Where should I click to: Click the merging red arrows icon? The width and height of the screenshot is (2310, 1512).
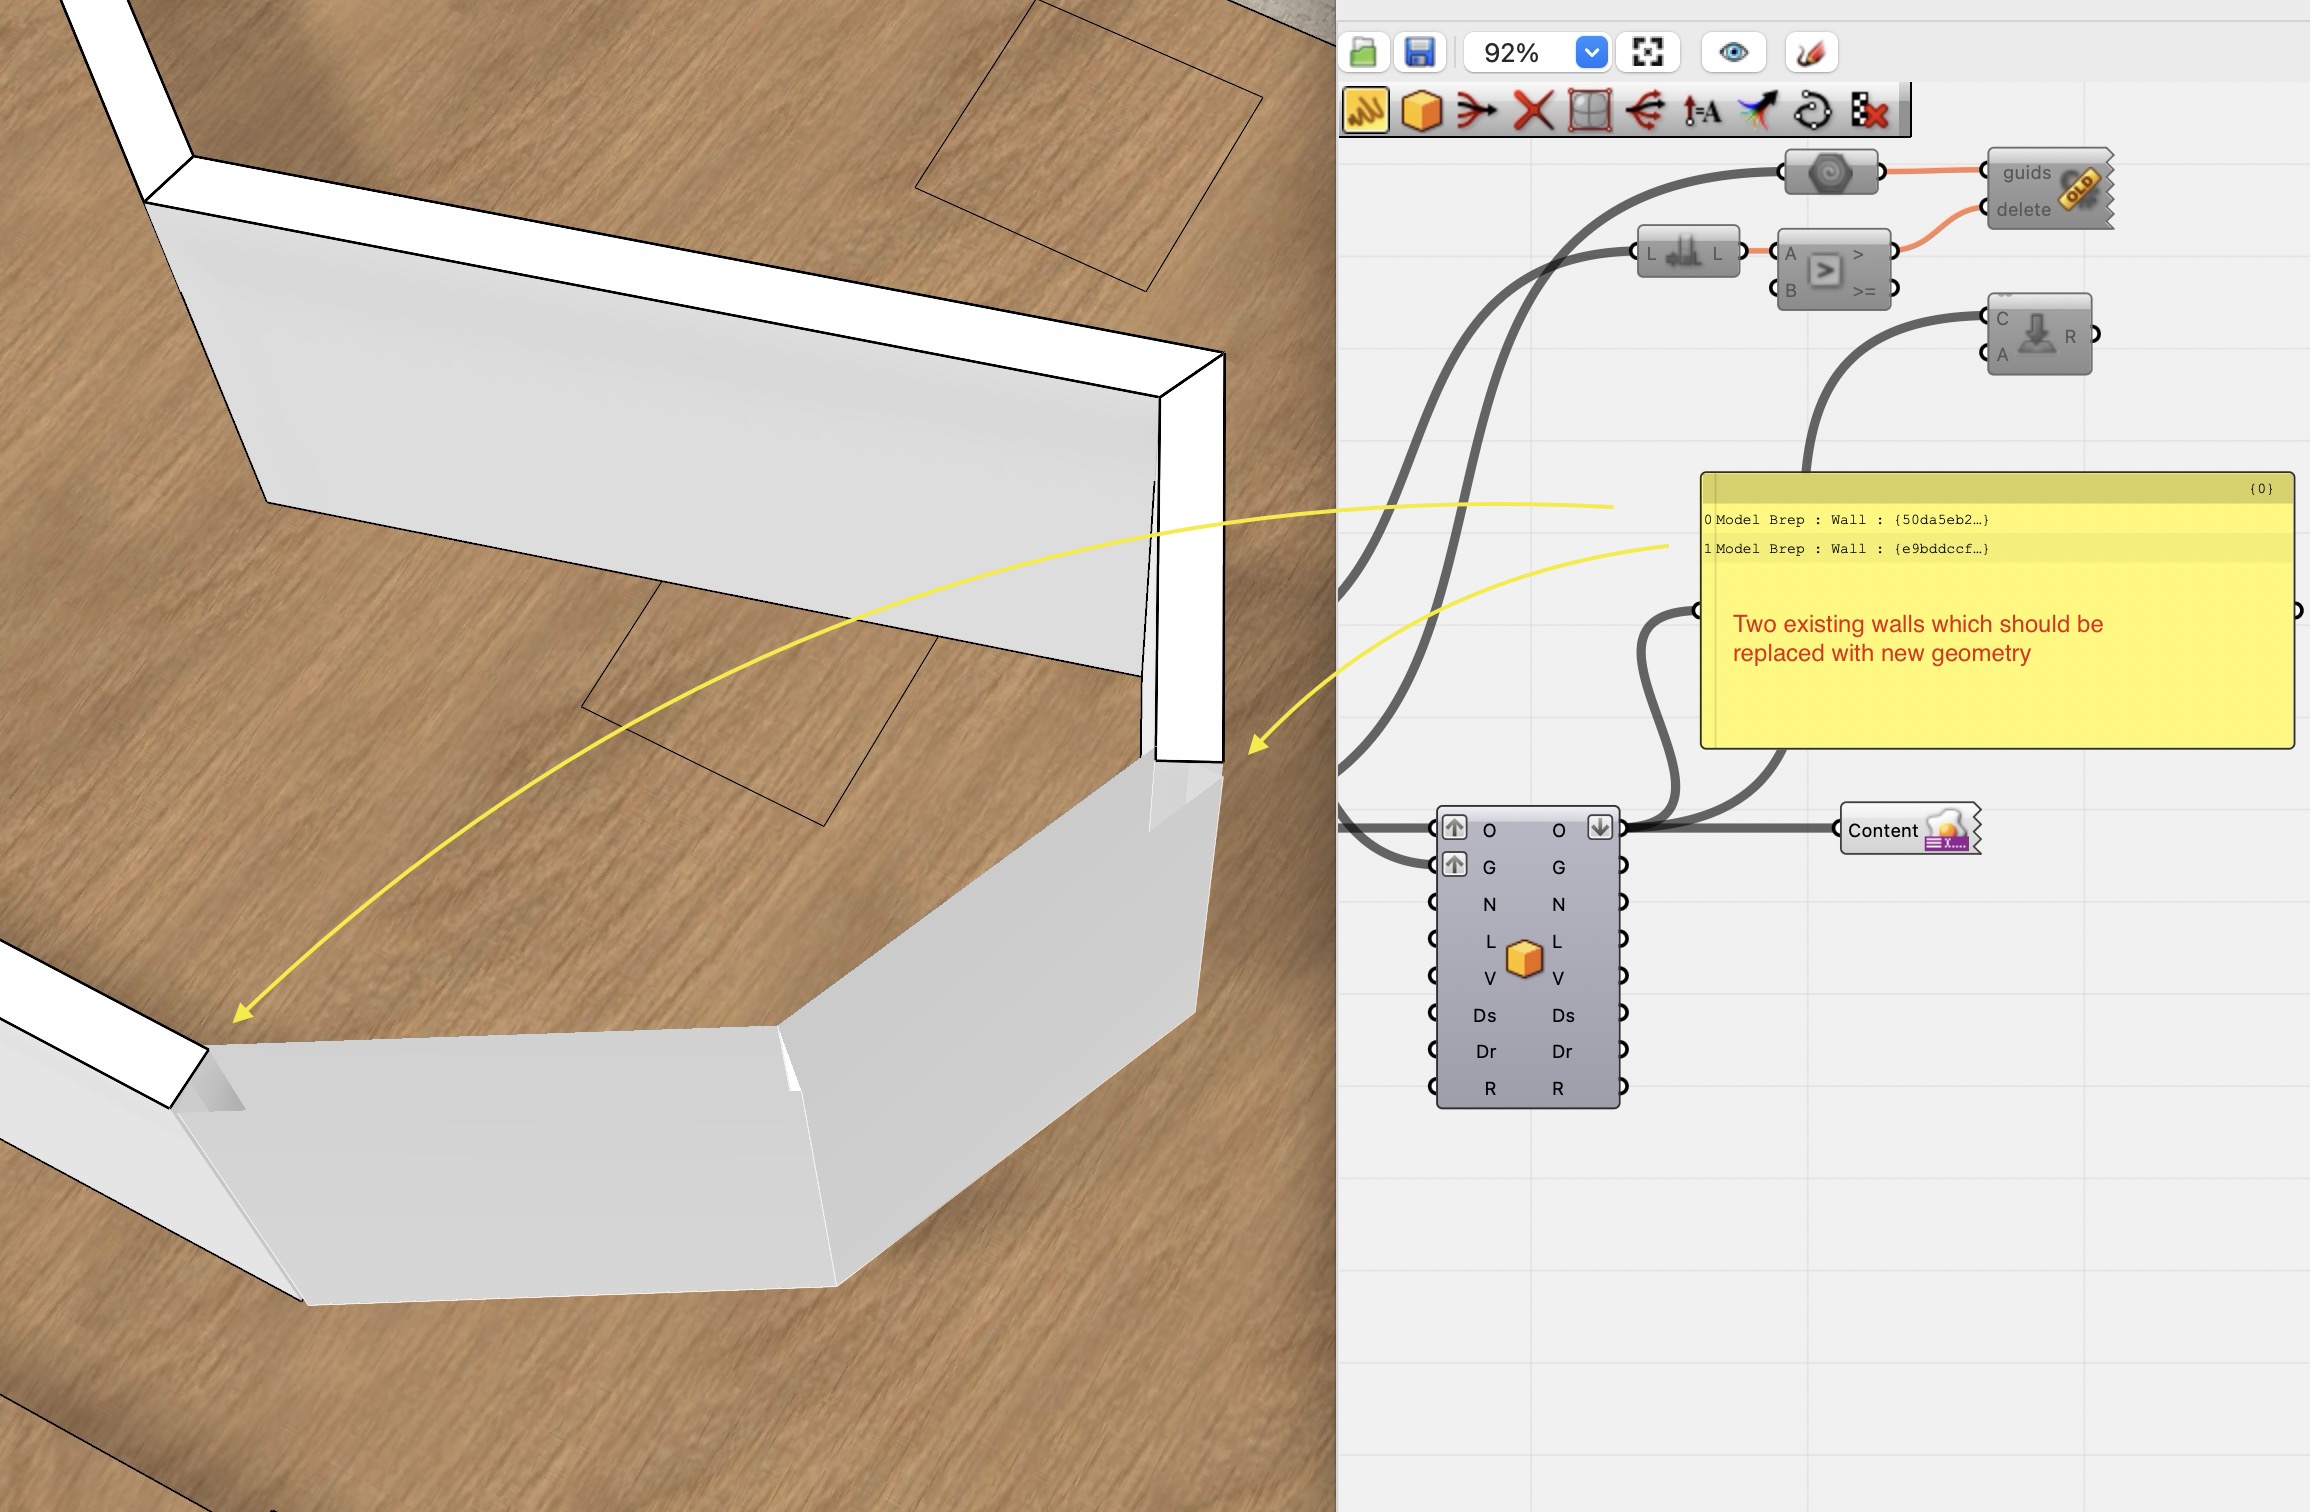(1476, 110)
